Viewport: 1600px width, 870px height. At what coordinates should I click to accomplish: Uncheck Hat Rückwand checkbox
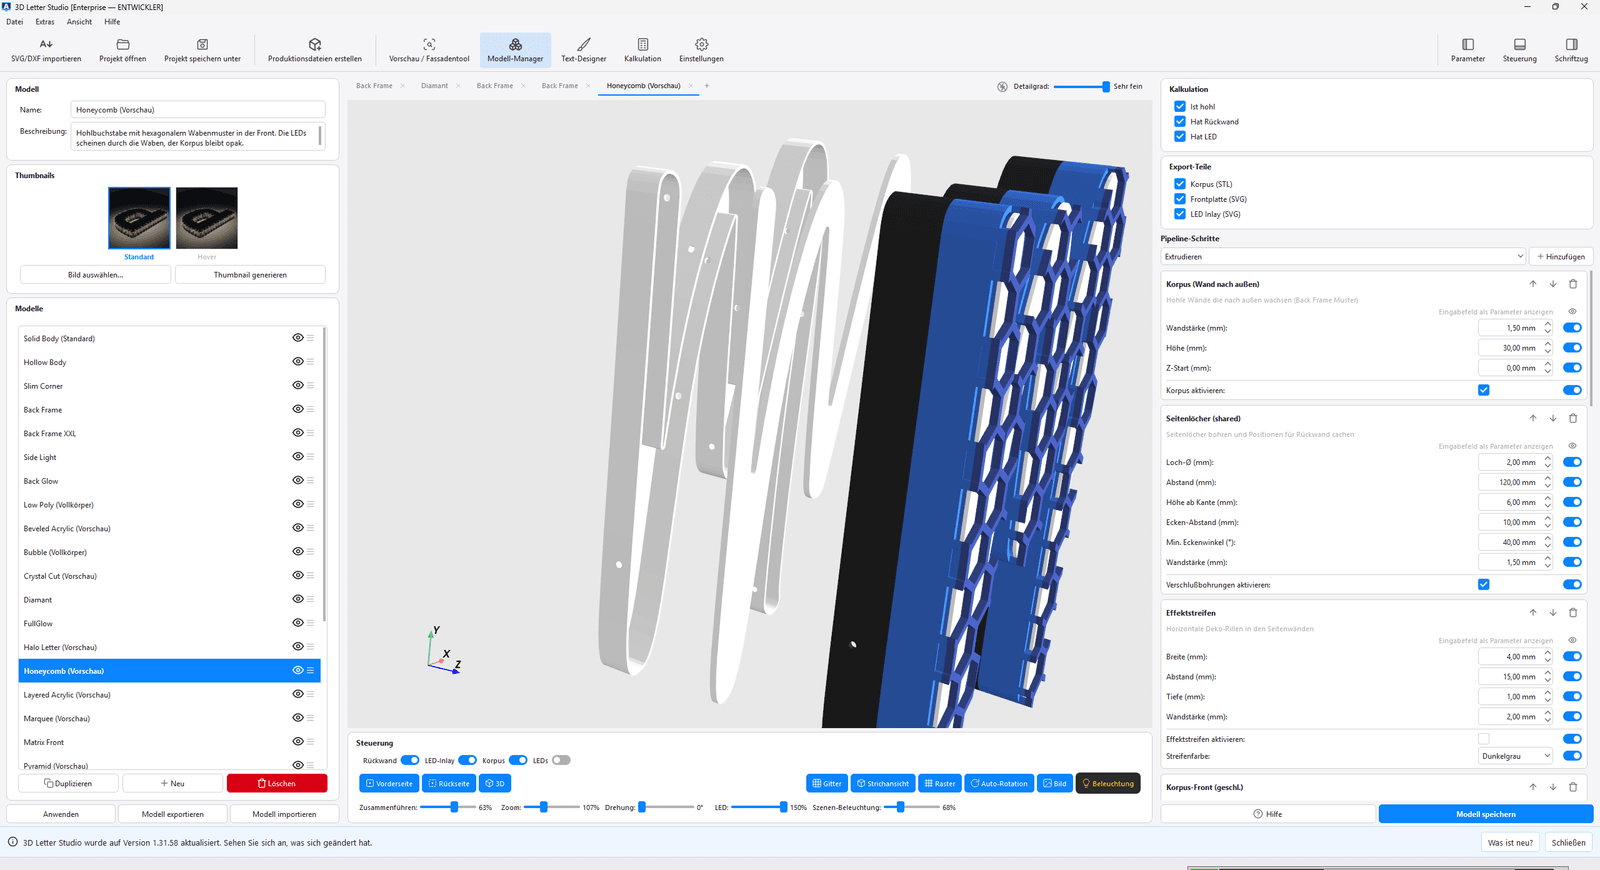click(1180, 121)
